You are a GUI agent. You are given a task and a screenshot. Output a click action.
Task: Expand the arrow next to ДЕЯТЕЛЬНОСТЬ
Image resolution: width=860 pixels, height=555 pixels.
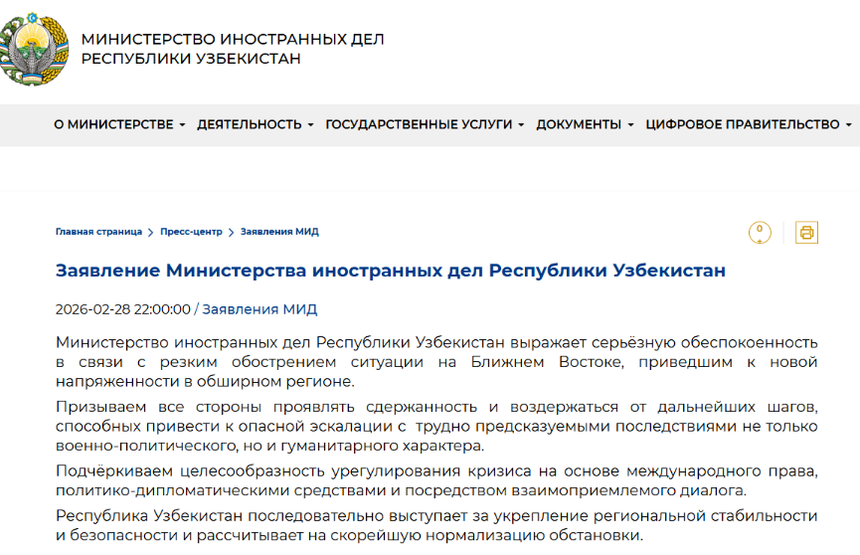(310, 125)
